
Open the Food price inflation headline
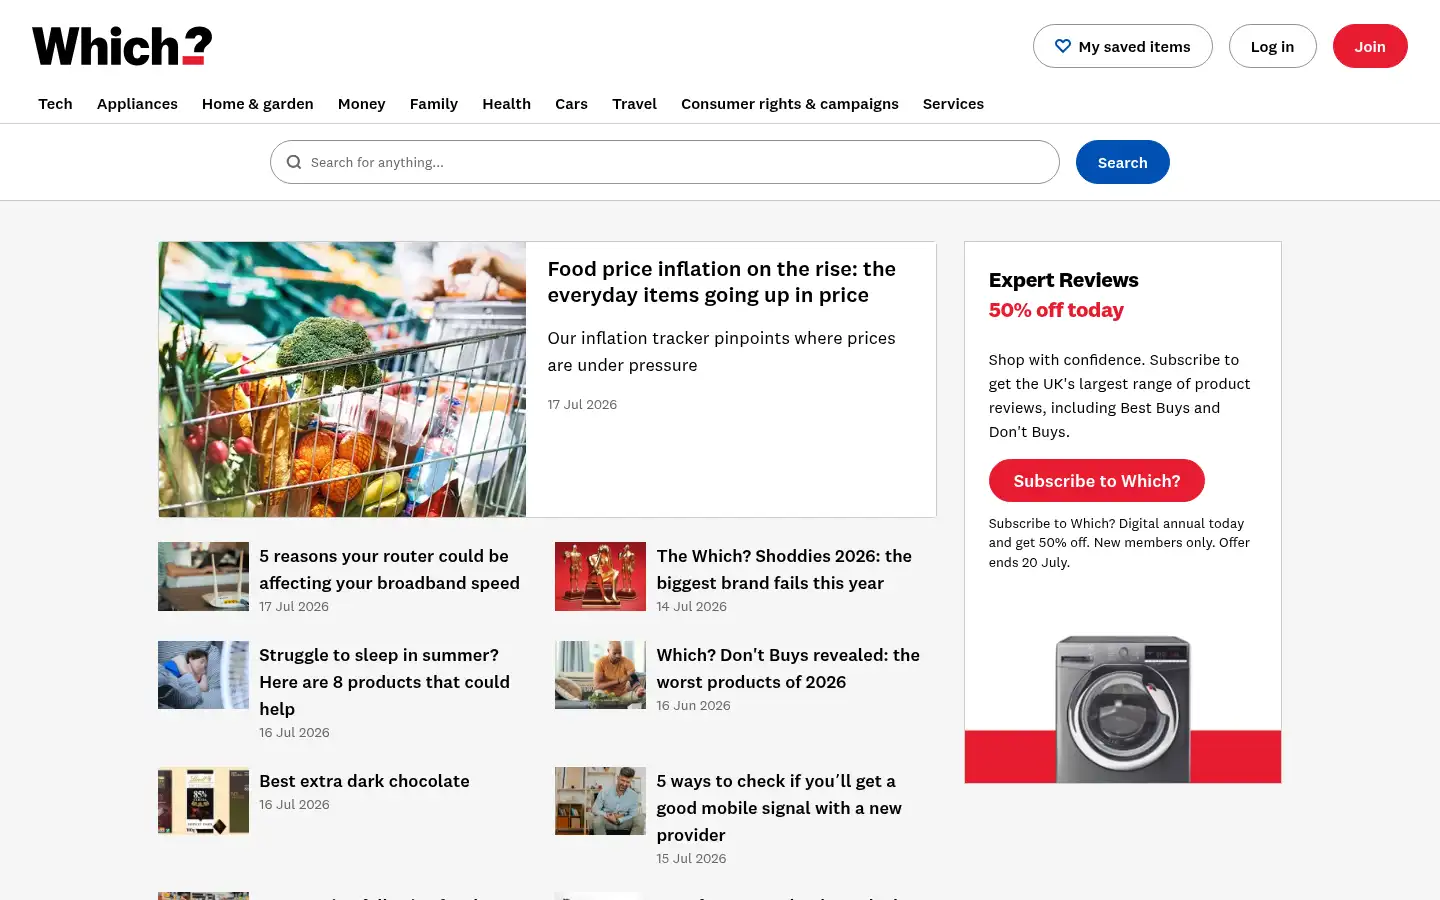click(721, 282)
